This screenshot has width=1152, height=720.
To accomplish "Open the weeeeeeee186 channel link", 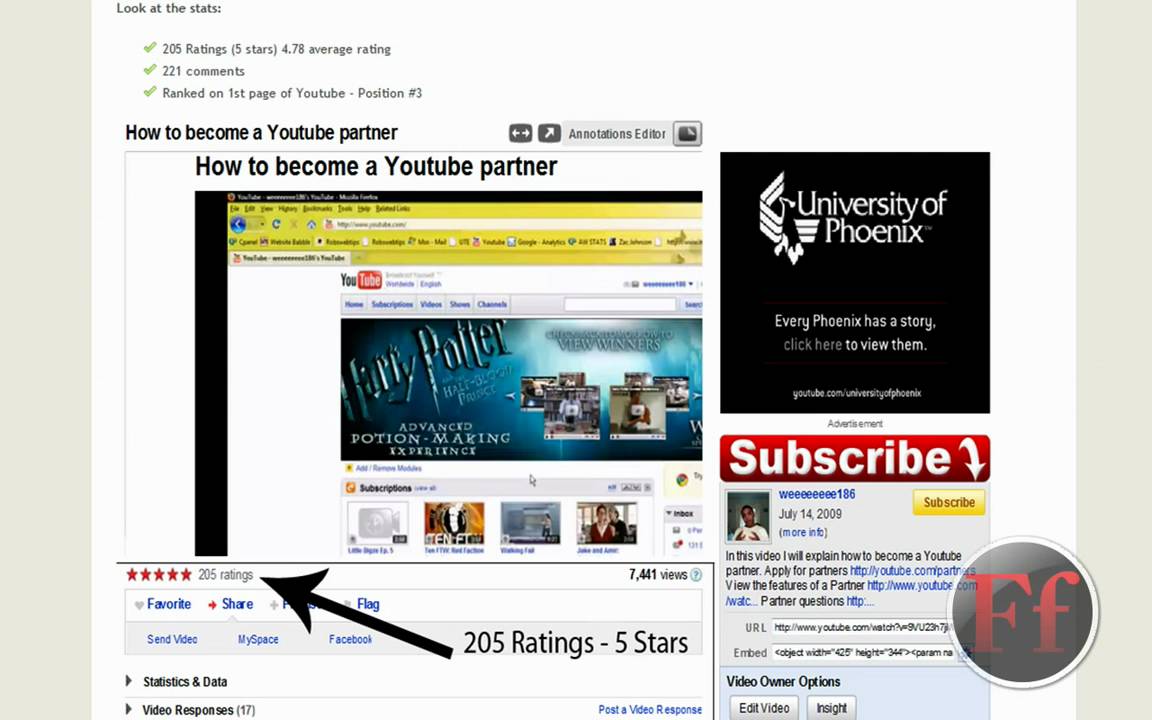I will 817,494.
